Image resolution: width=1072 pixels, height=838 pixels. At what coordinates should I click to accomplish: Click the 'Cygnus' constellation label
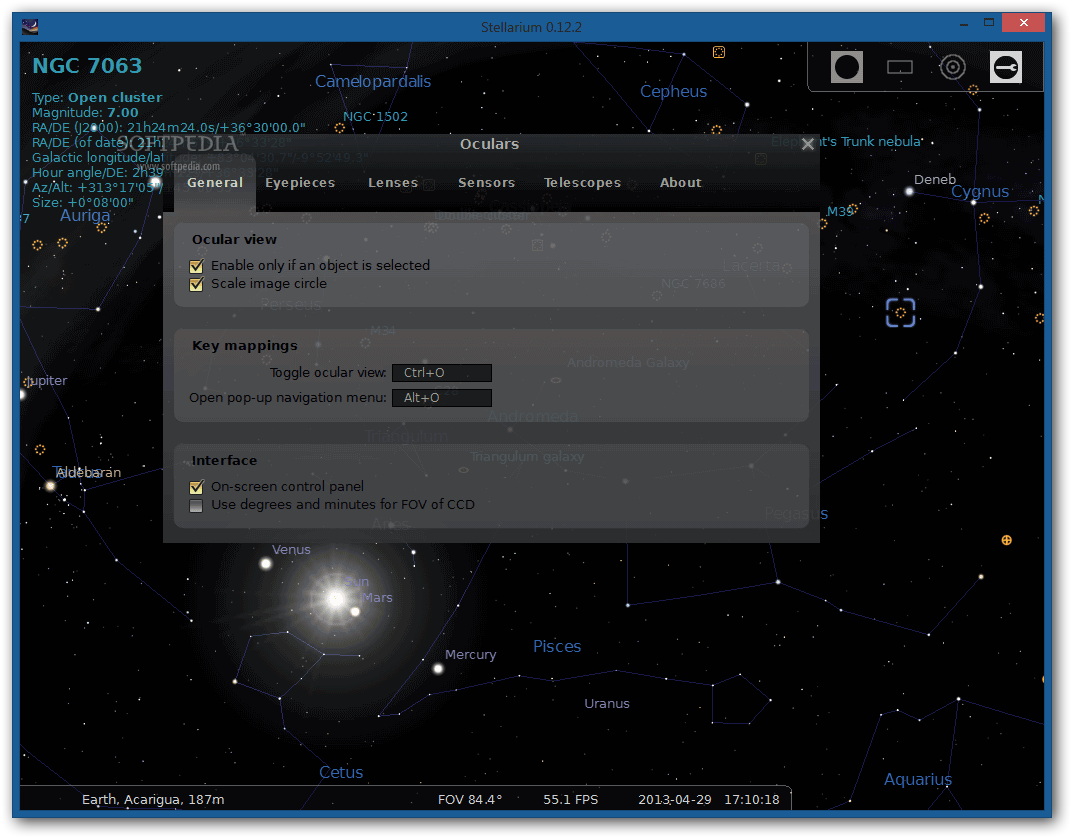(x=980, y=192)
